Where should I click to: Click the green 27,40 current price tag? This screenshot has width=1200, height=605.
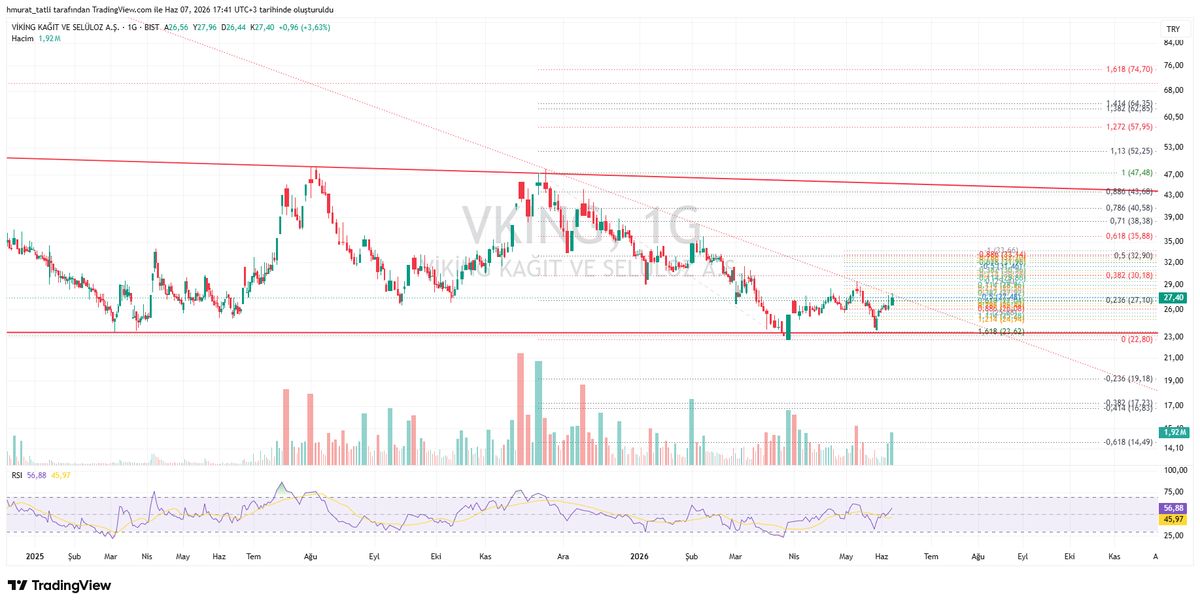tap(1173, 298)
